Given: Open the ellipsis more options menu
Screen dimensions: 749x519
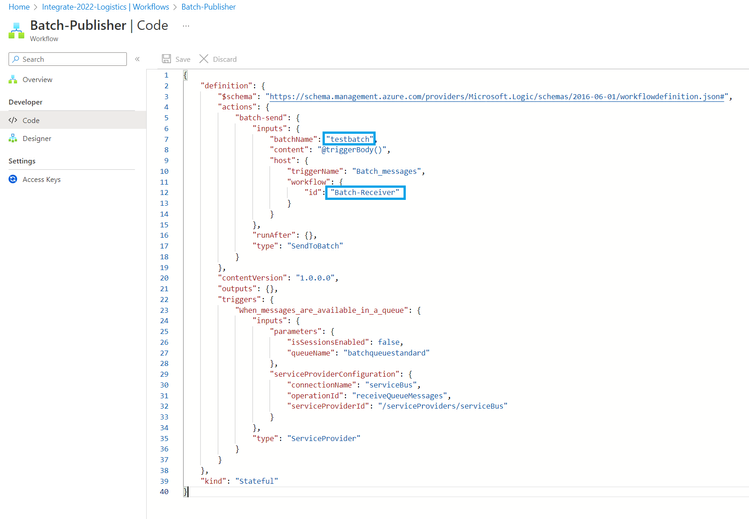Looking at the screenshot, I should coord(185,26).
